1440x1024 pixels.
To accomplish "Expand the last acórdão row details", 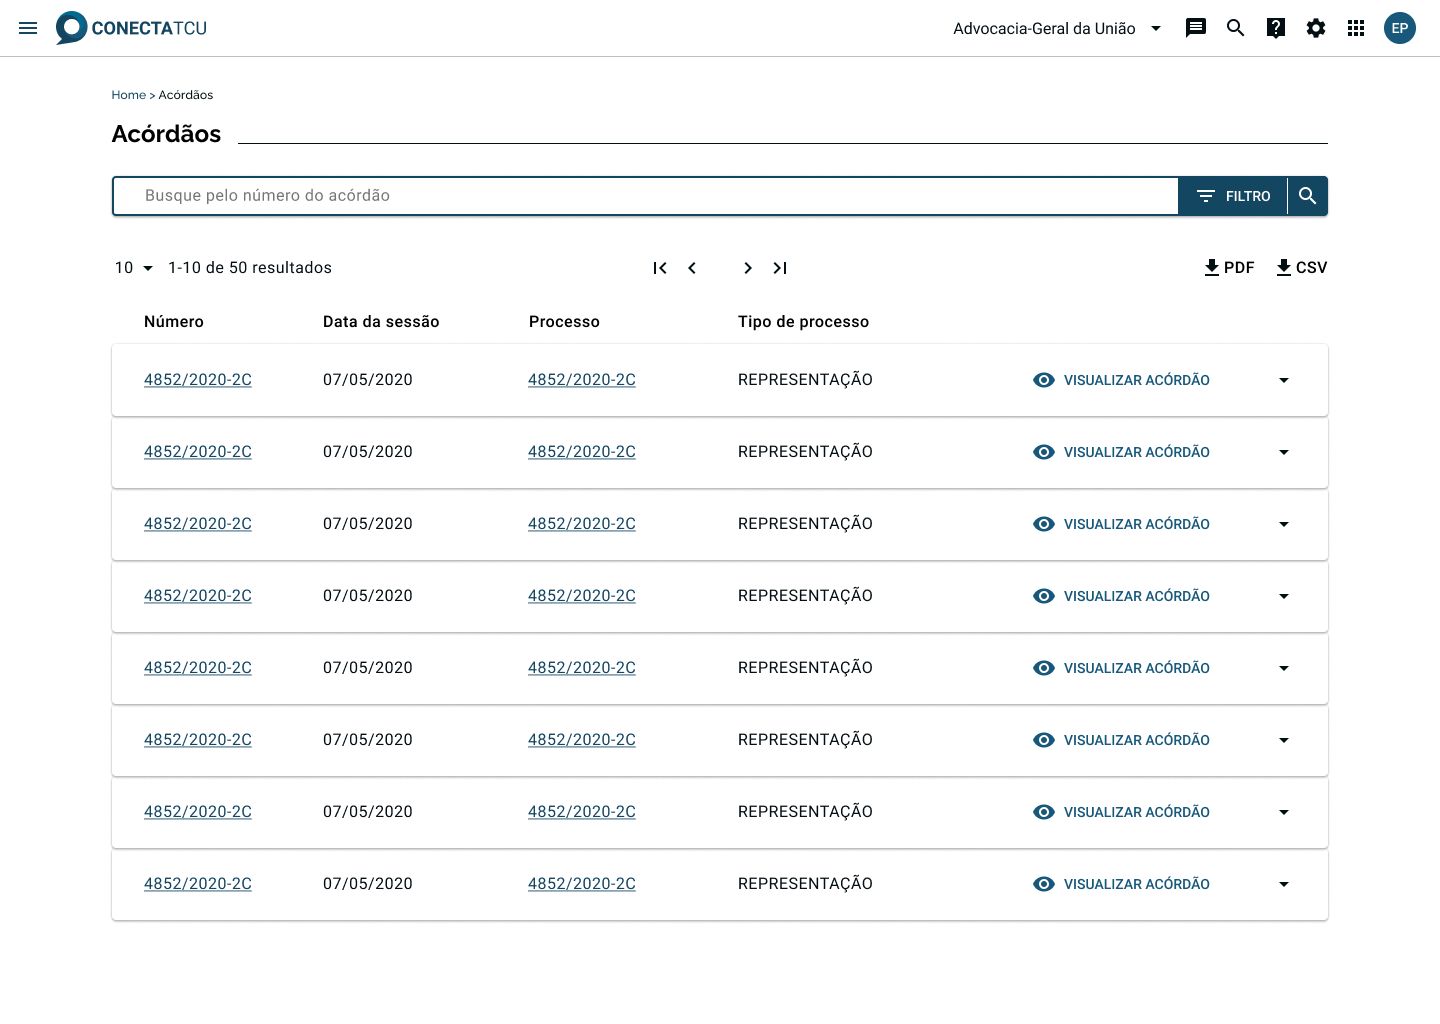I will pos(1283,884).
